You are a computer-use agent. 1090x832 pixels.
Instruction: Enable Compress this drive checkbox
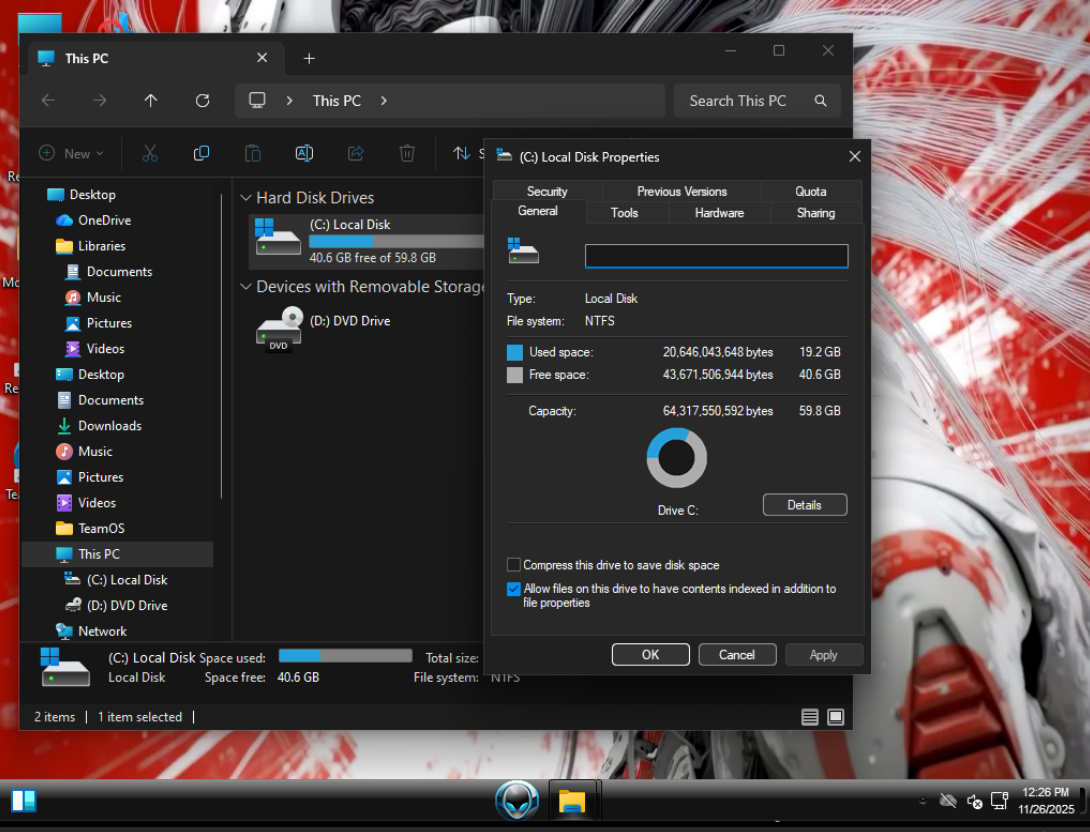coord(514,565)
